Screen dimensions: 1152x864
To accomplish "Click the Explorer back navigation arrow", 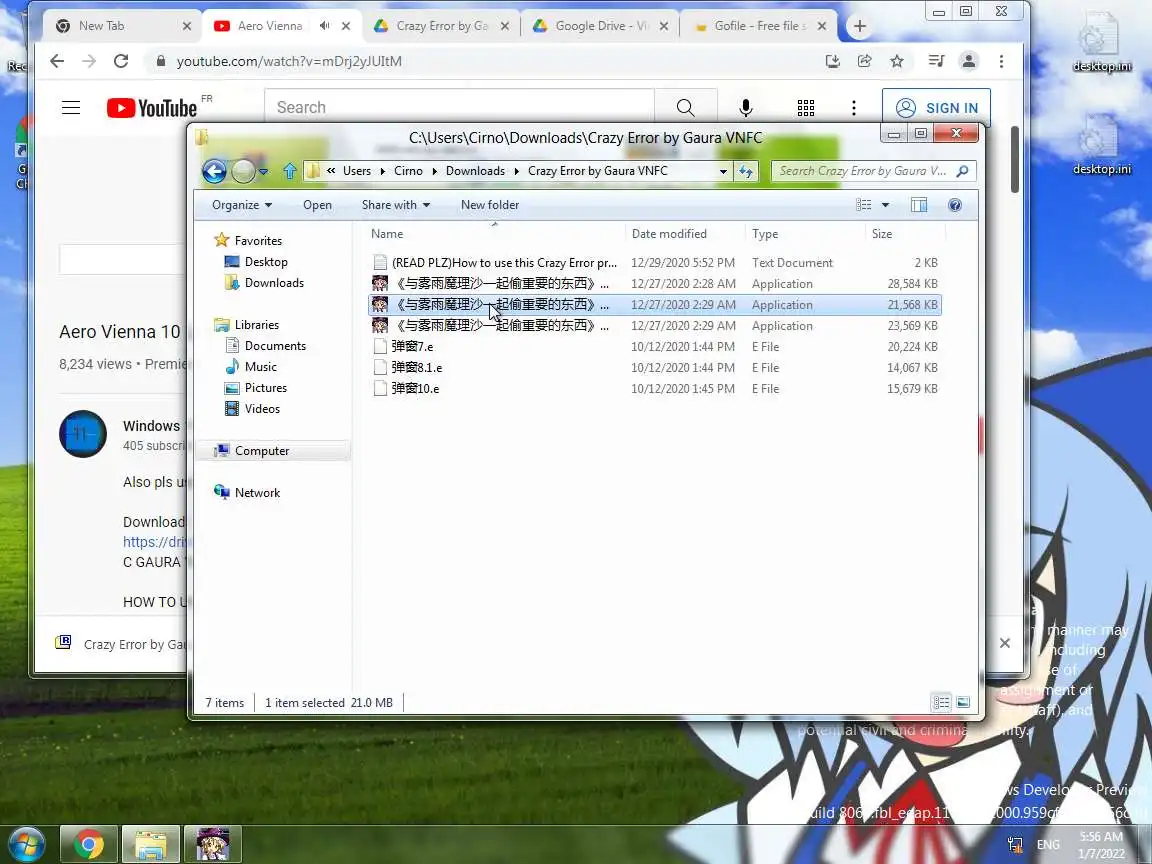I will coord(215,171).
